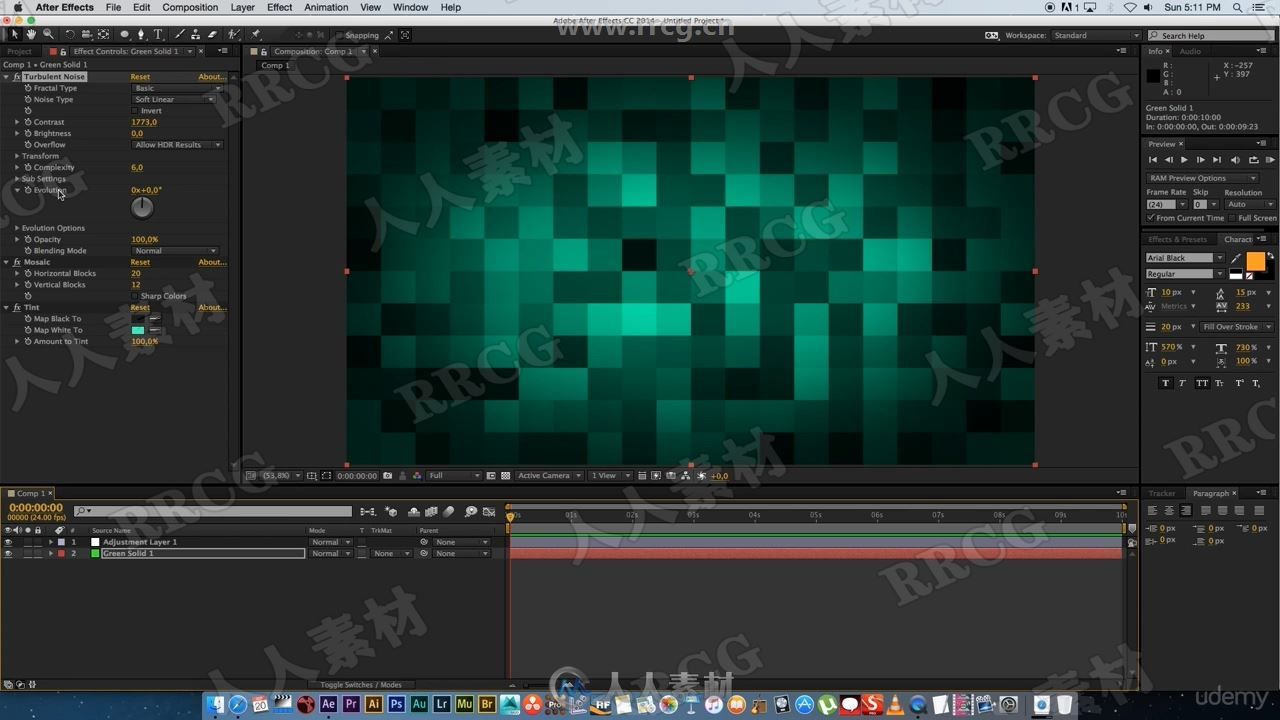
Task: Toggle Frame Blending icon in timeline
Action: 431,512
